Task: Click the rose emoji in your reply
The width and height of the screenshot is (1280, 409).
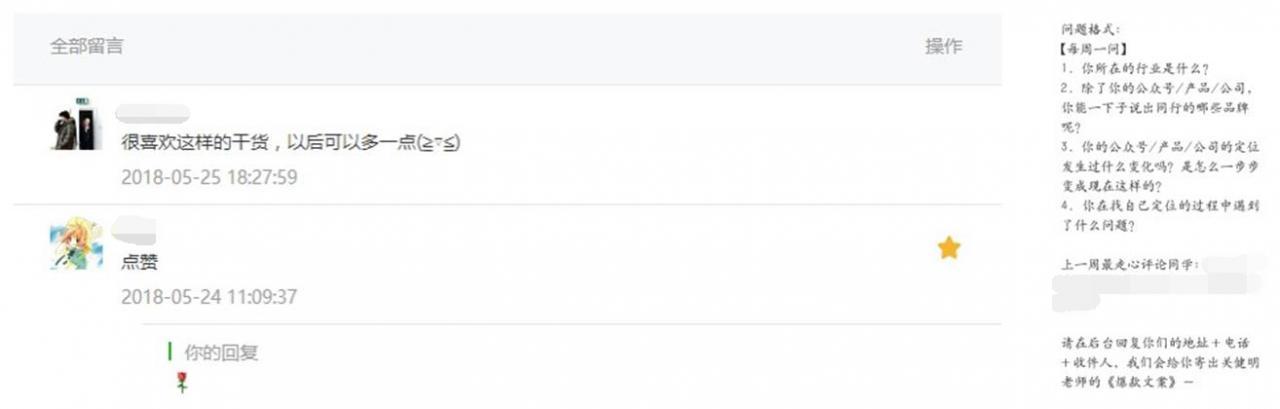Action: point(182,381)
